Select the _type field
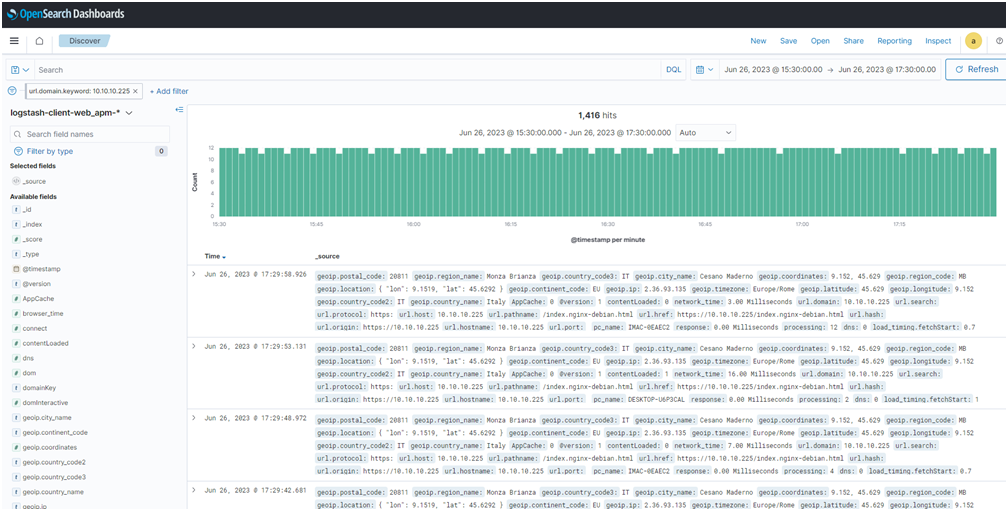The image size is (1008, 511). point(31,255)
